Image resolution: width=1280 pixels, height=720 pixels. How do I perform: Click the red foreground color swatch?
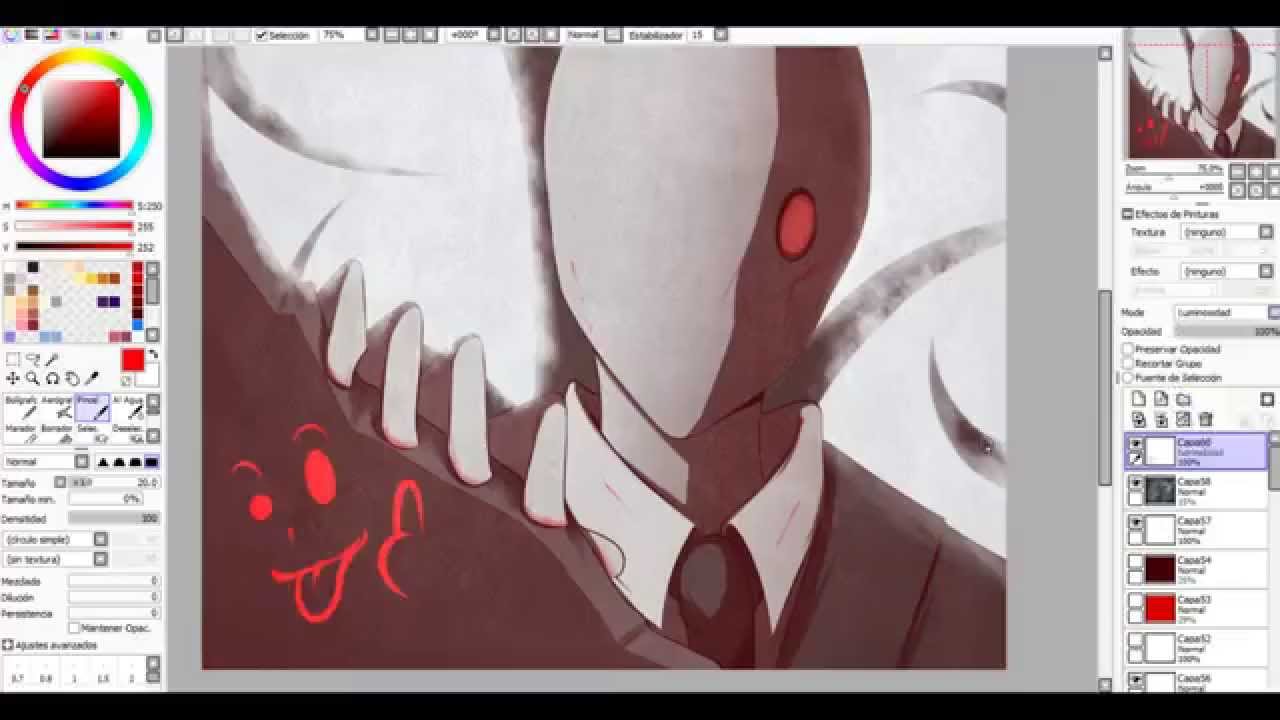click(x=133, y=360)
